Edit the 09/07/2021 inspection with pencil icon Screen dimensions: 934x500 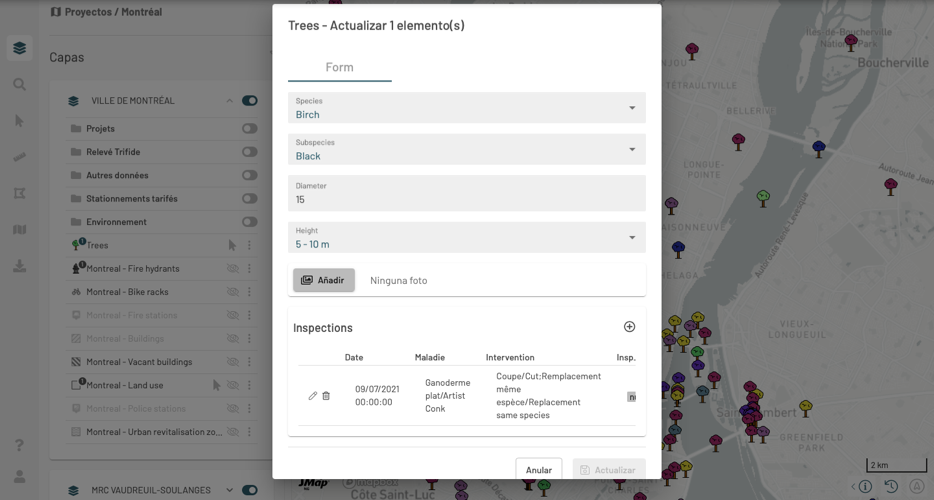click(x=312, y=396)
